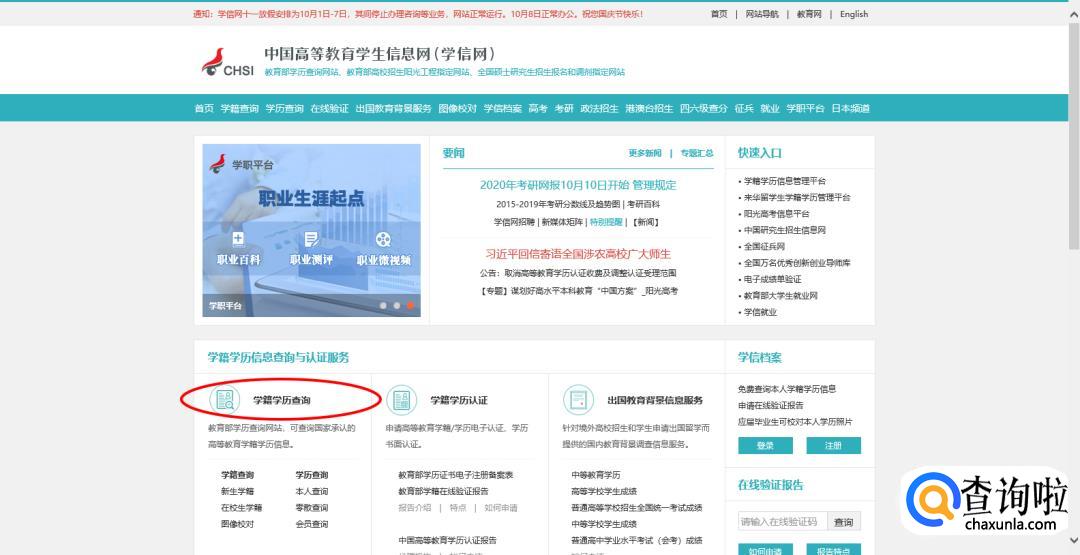The image size is (1080, 555).
Task: Open 来华留学生学籍学历管理平台 quick link
Action: click(x=797, y=198)
